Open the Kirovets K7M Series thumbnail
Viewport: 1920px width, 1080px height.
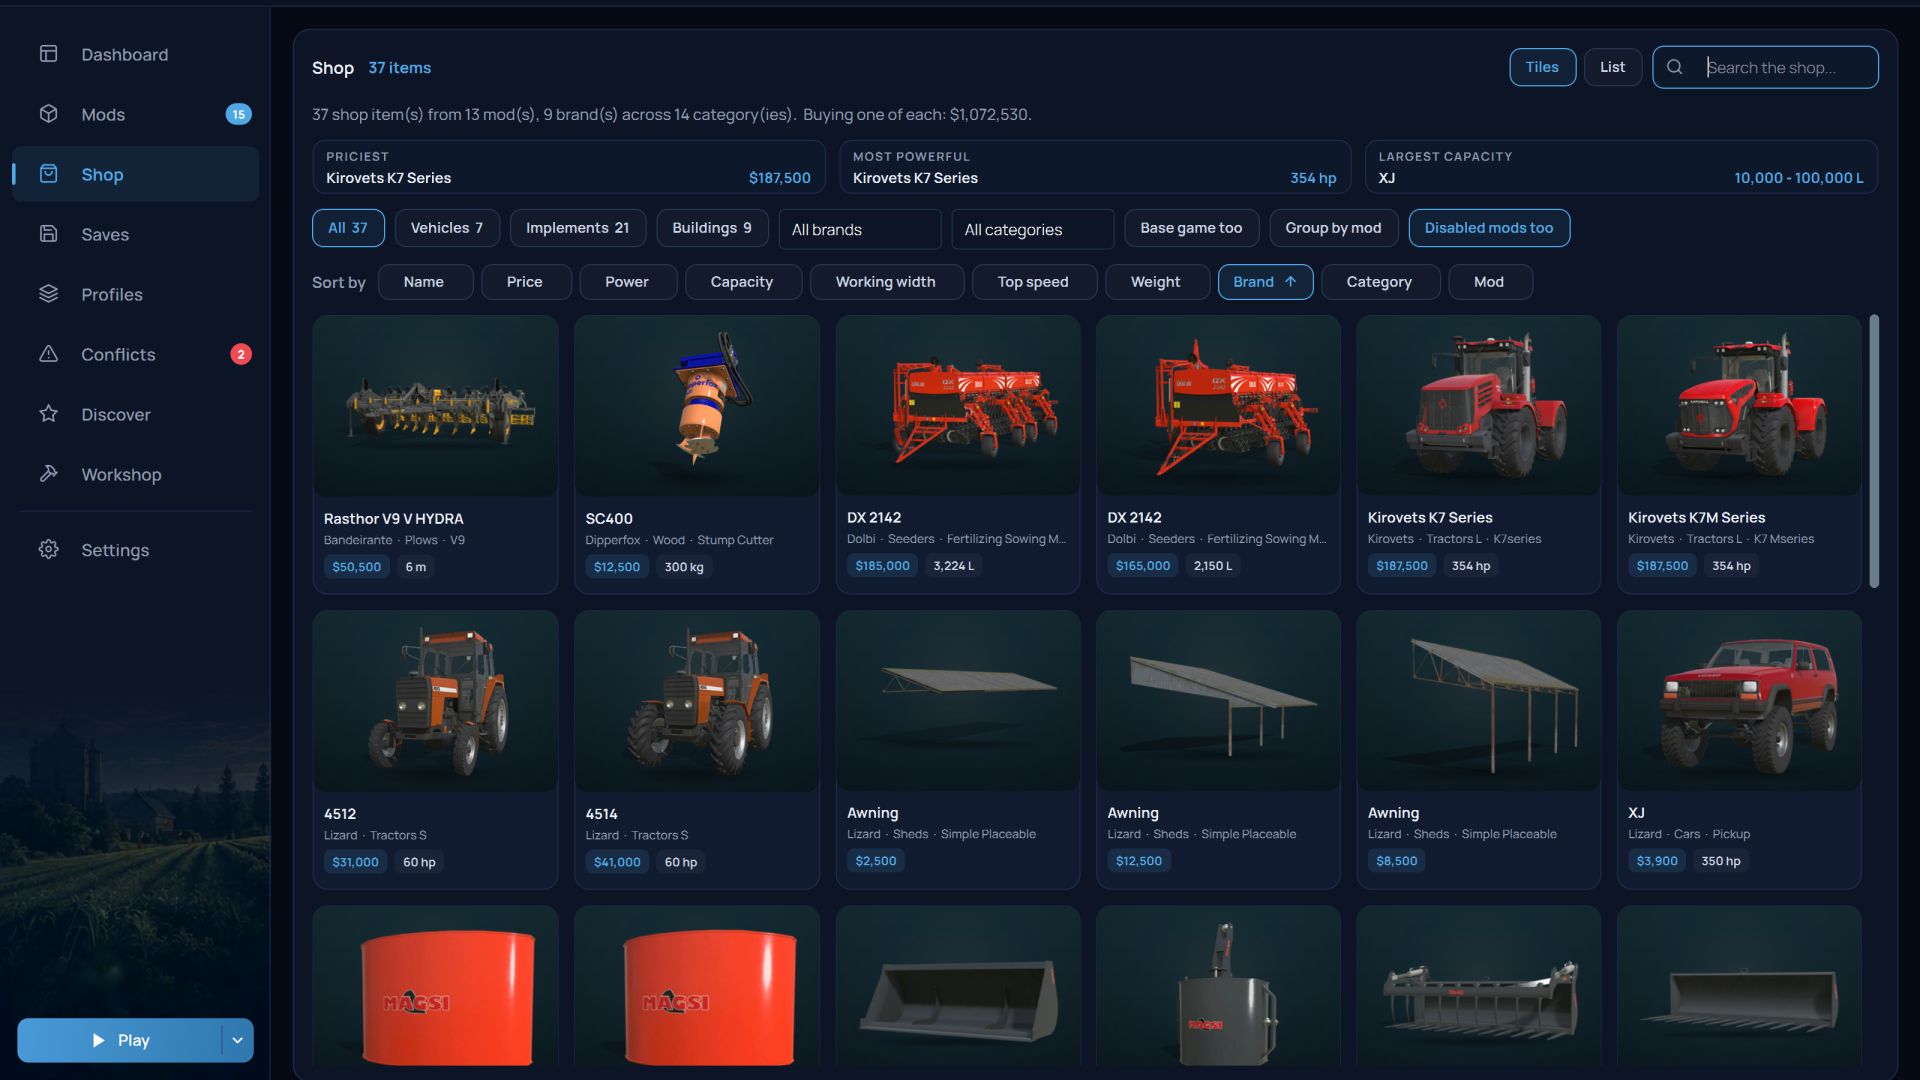pyautogui.click(x=1739, y=406)
